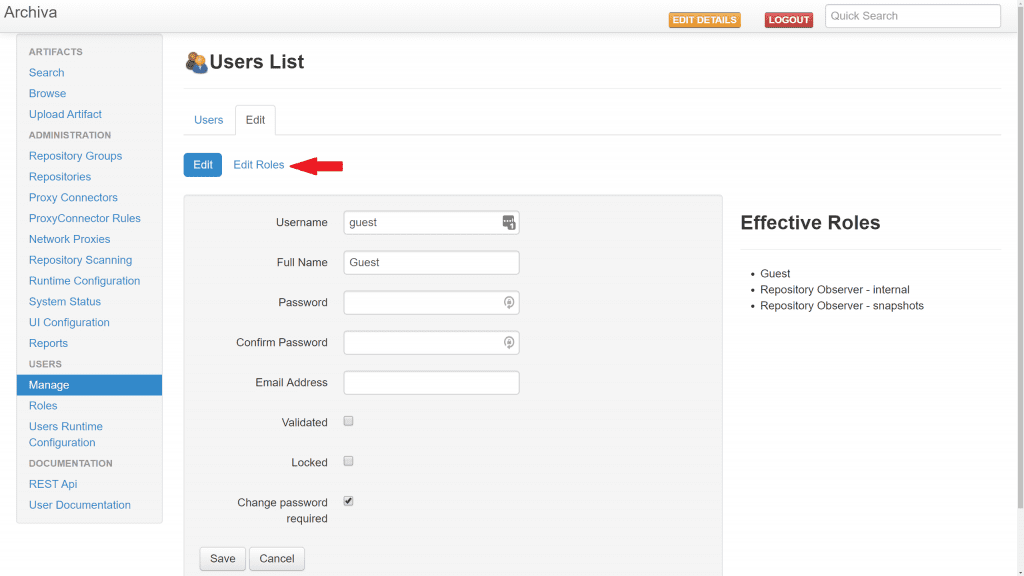Click into the Email Address field
The image size is (1024, 576).
click(431, 383)
